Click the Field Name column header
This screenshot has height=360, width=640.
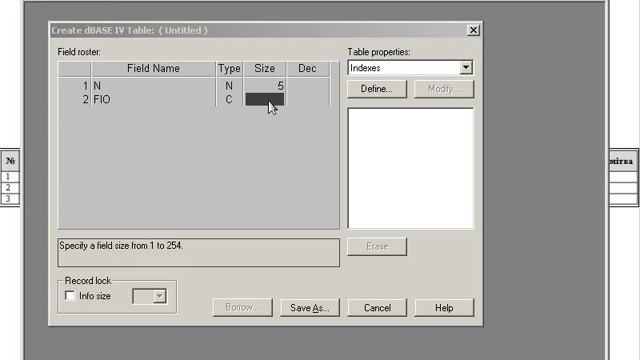coord(153,69)
